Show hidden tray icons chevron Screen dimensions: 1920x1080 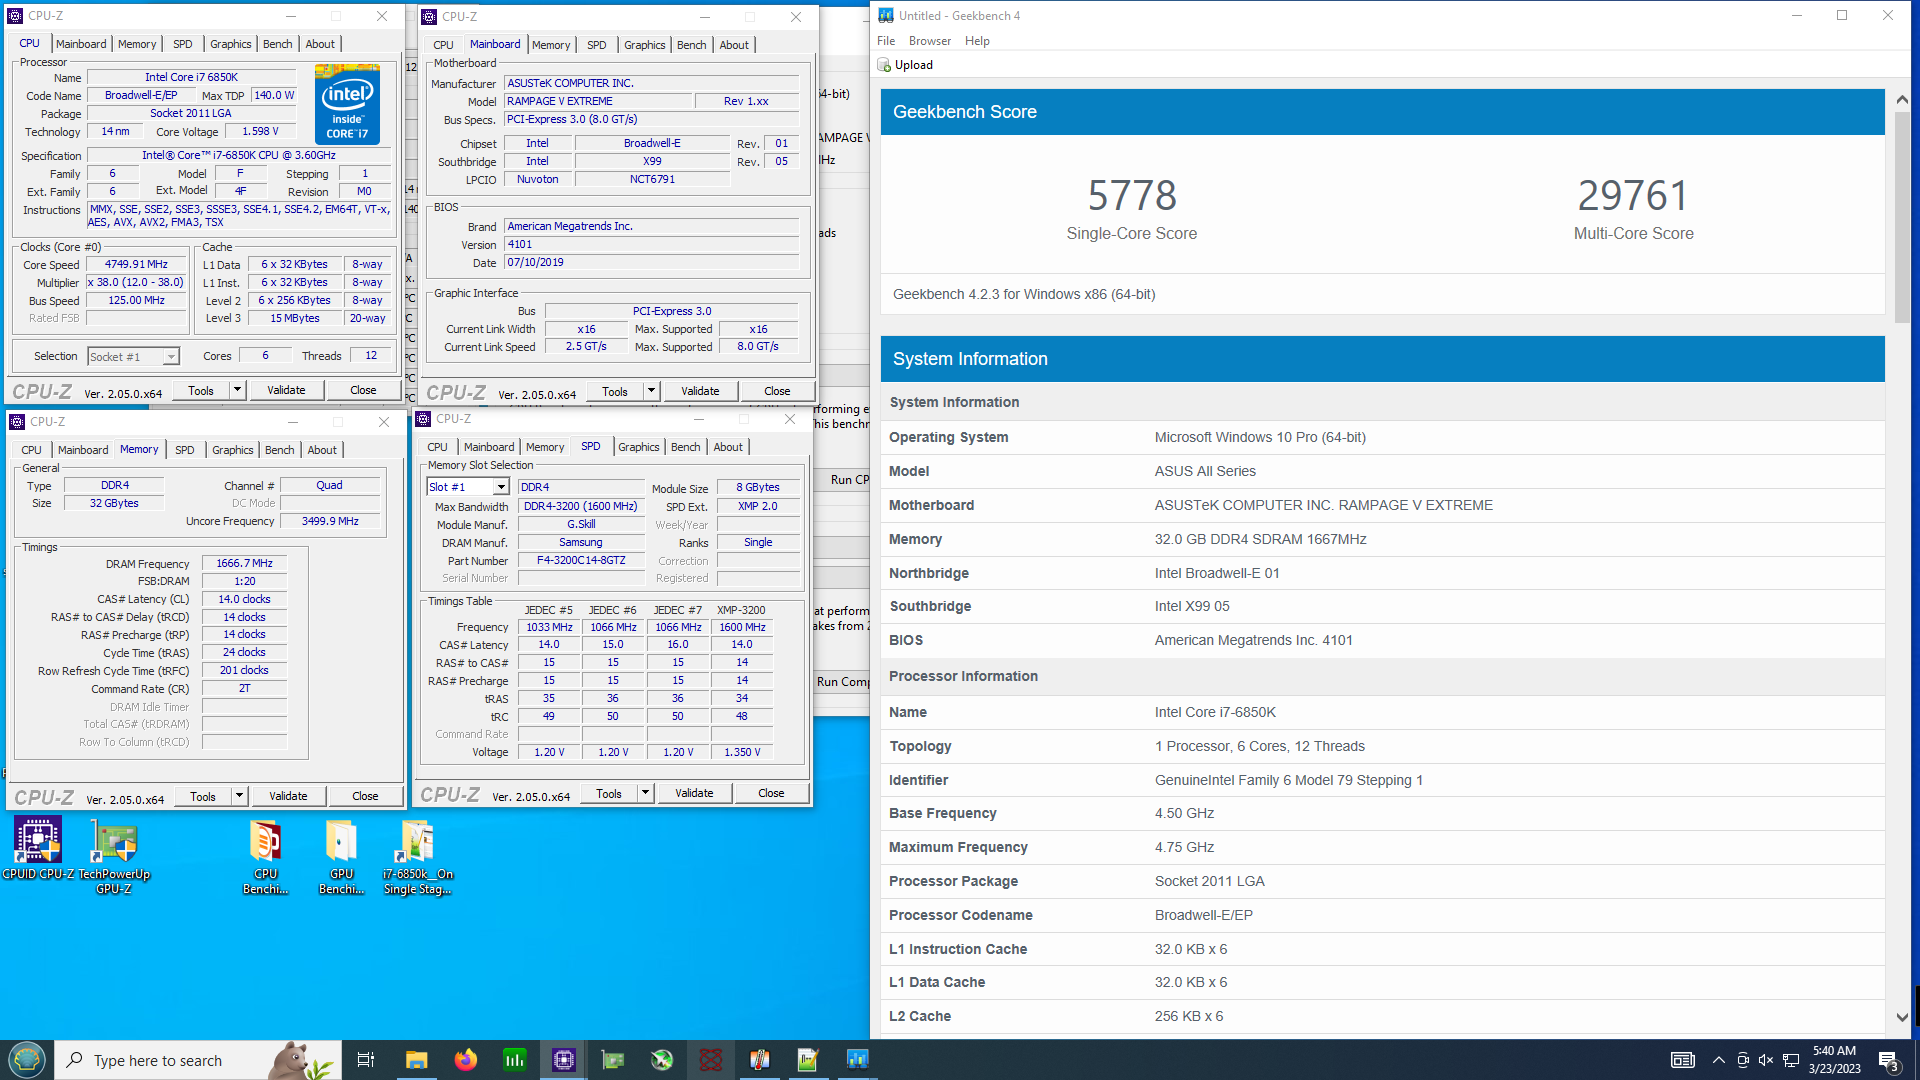(x=1718, y=1060)
